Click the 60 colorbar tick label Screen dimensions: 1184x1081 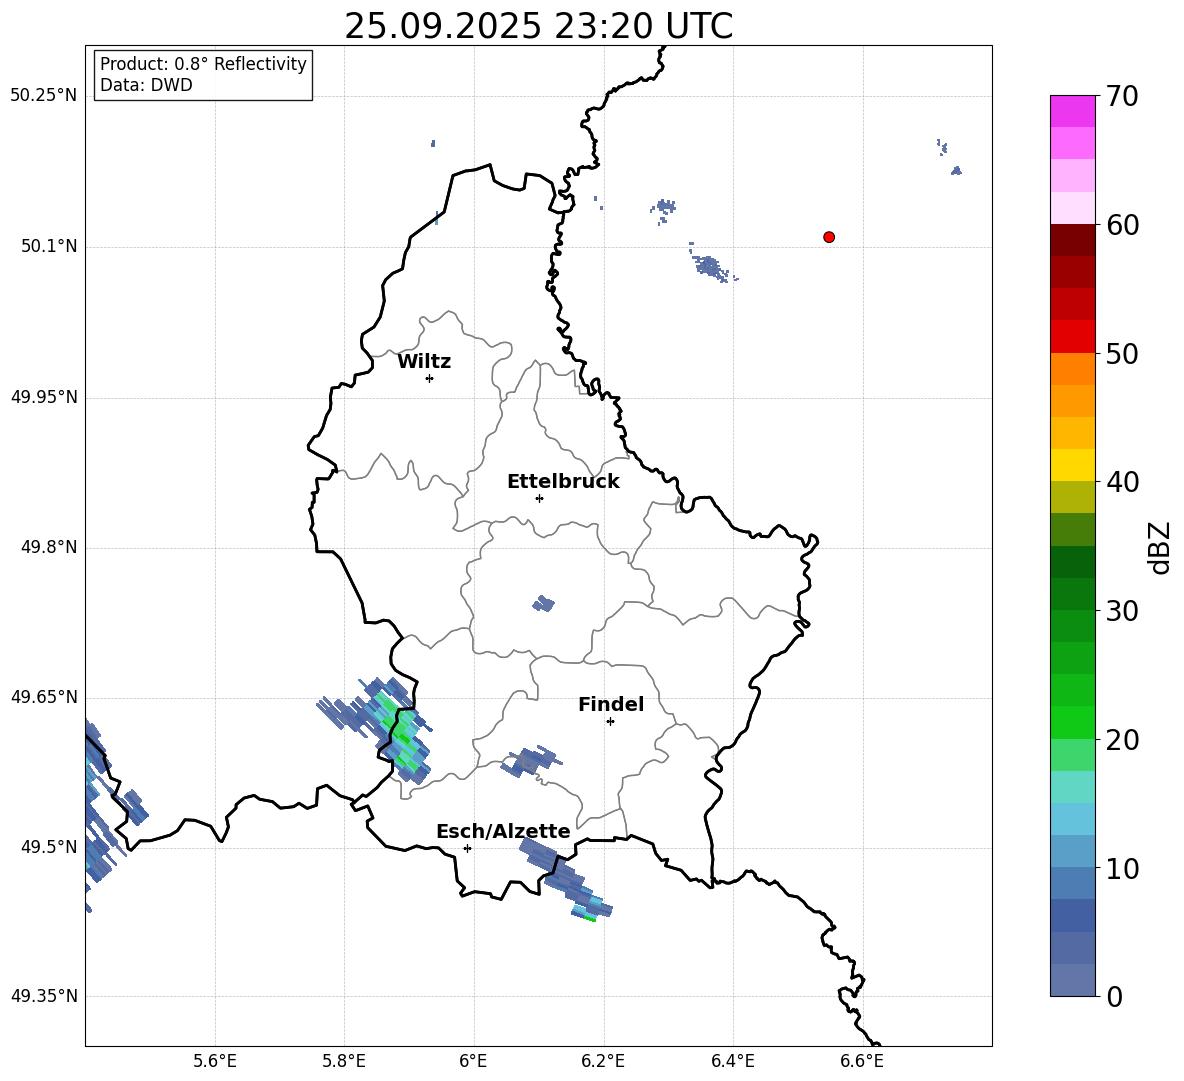point(1122,225)
